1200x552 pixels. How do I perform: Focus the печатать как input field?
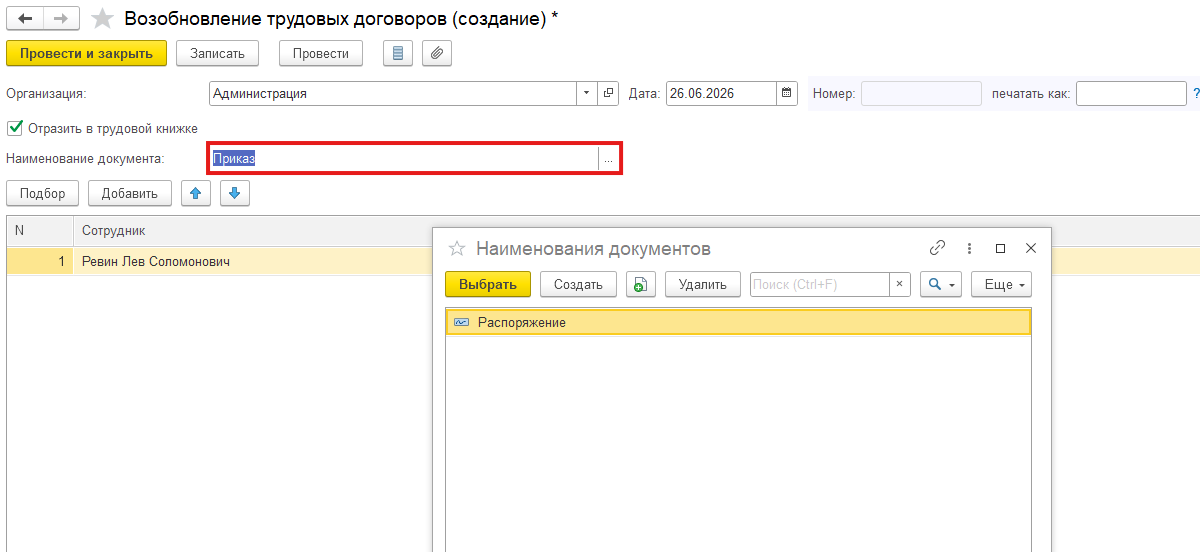pyautogui.click(x=1131, y=93)
